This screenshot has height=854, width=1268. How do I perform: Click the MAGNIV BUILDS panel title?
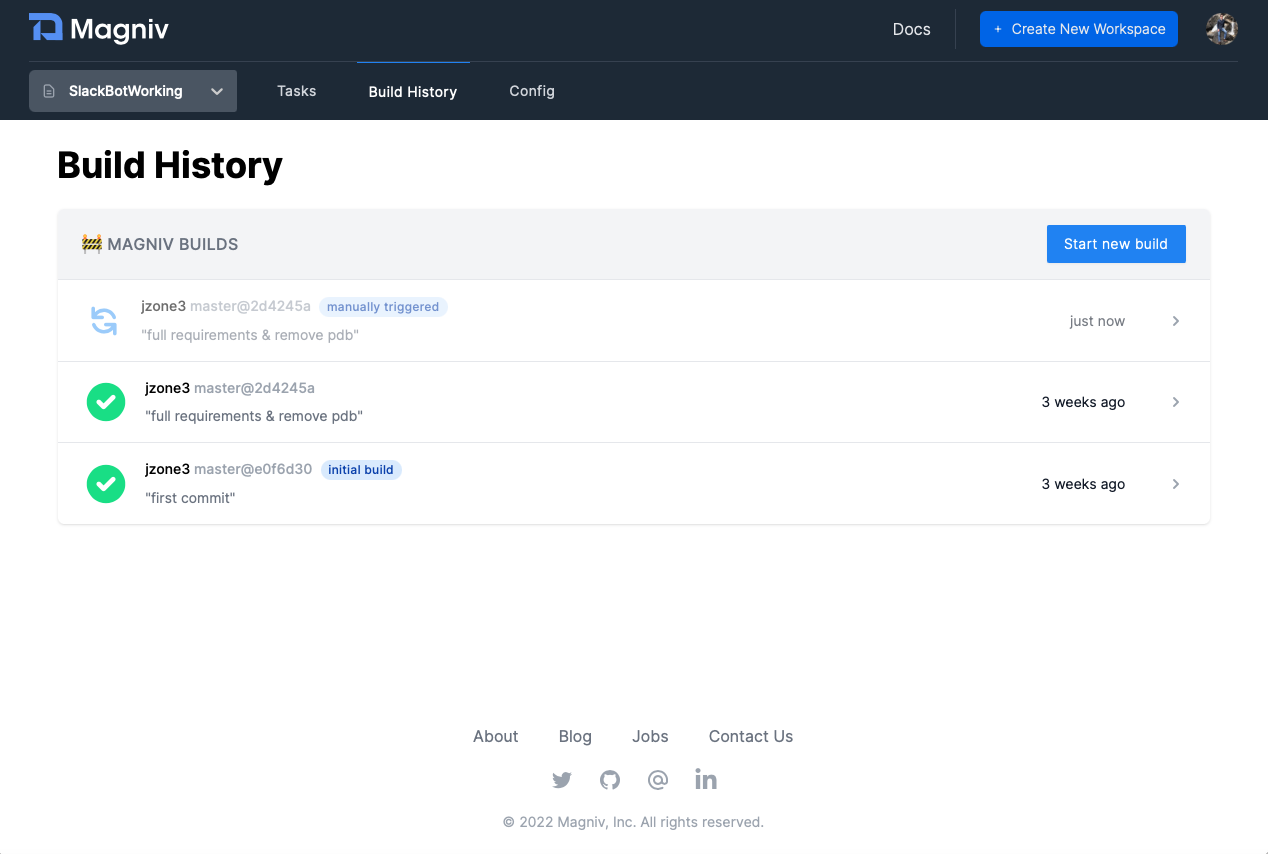(x=173, y=244)
